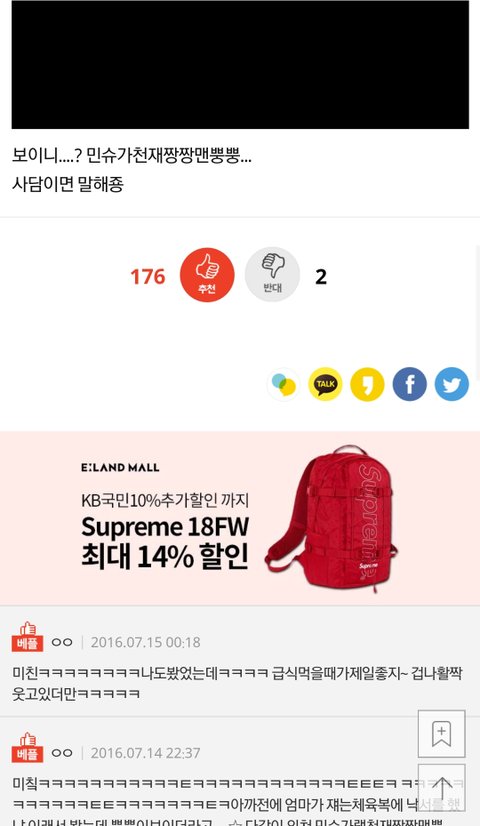Click the 176 recommend count
Image resolution: width=480 pixels, height=826 pixels.
pos(148,277)
